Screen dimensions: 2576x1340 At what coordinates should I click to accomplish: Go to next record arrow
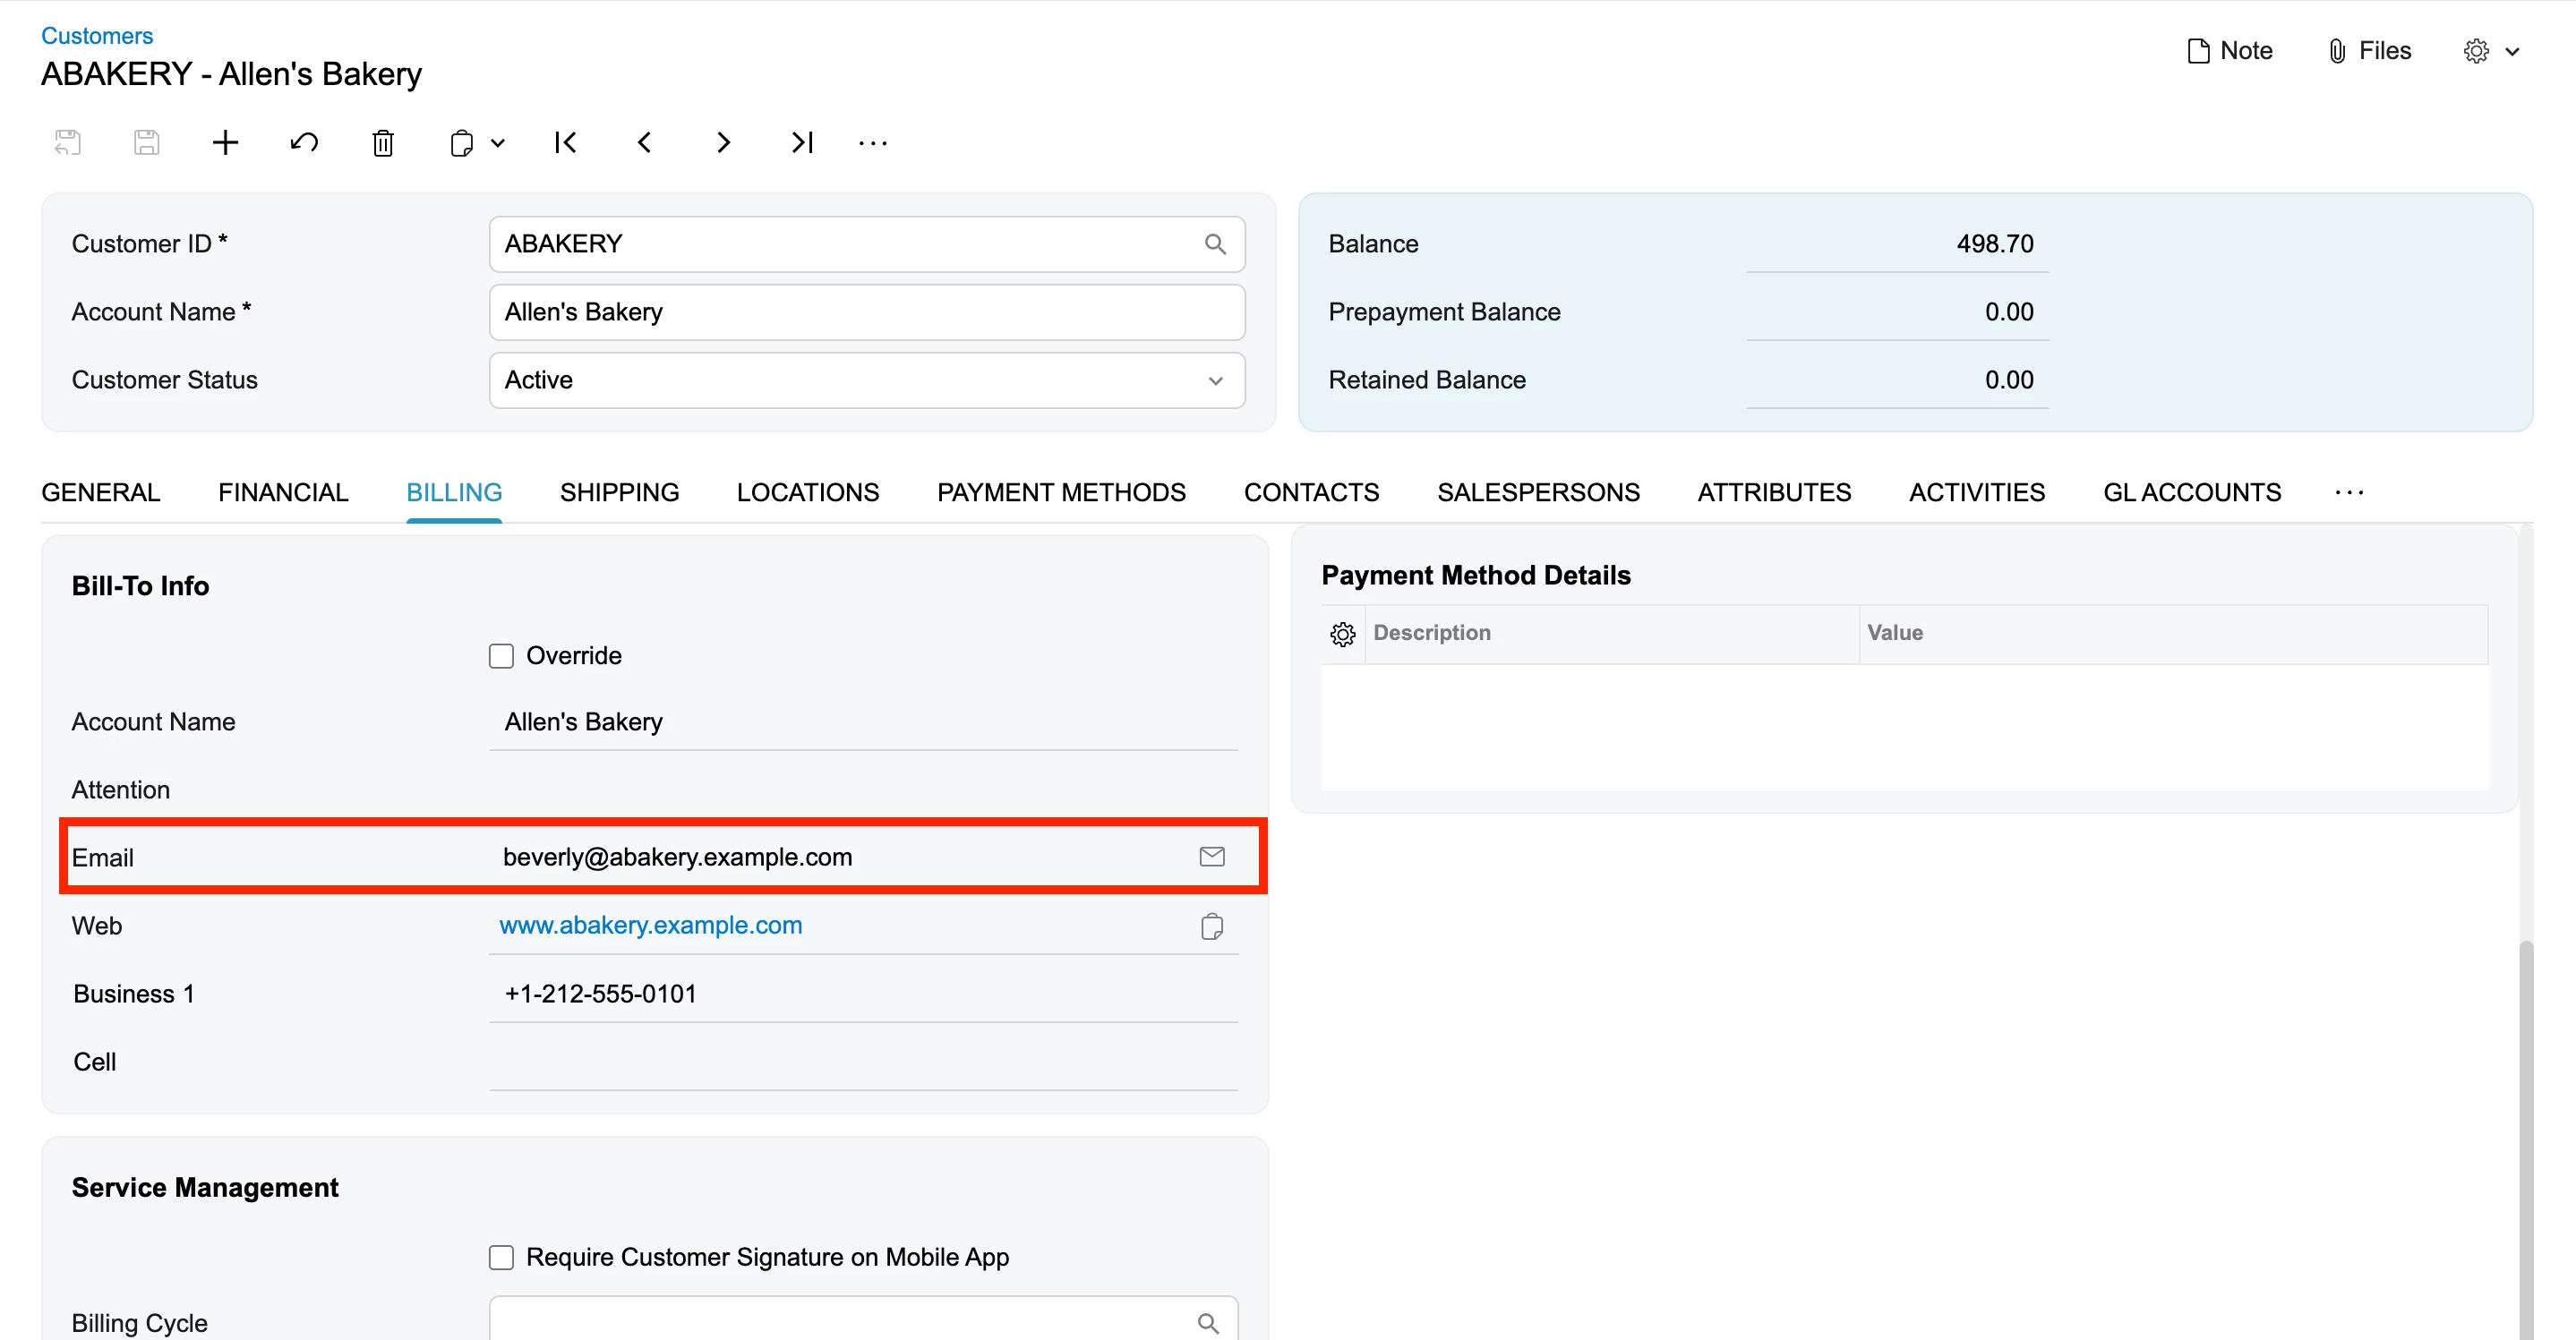pyautogui.click(x=723, y=143)
